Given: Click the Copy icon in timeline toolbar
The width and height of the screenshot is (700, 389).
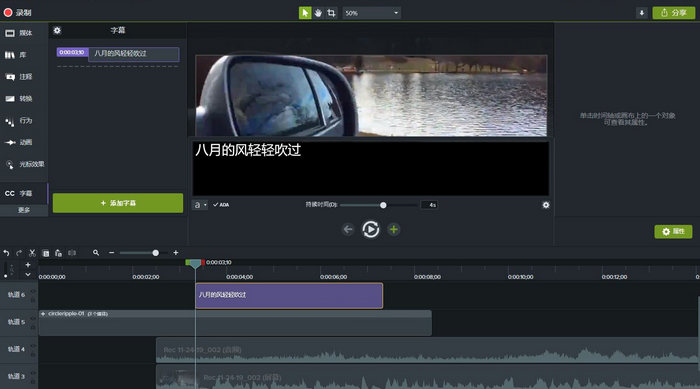Looking at the screenshot, I should [46, 253].
